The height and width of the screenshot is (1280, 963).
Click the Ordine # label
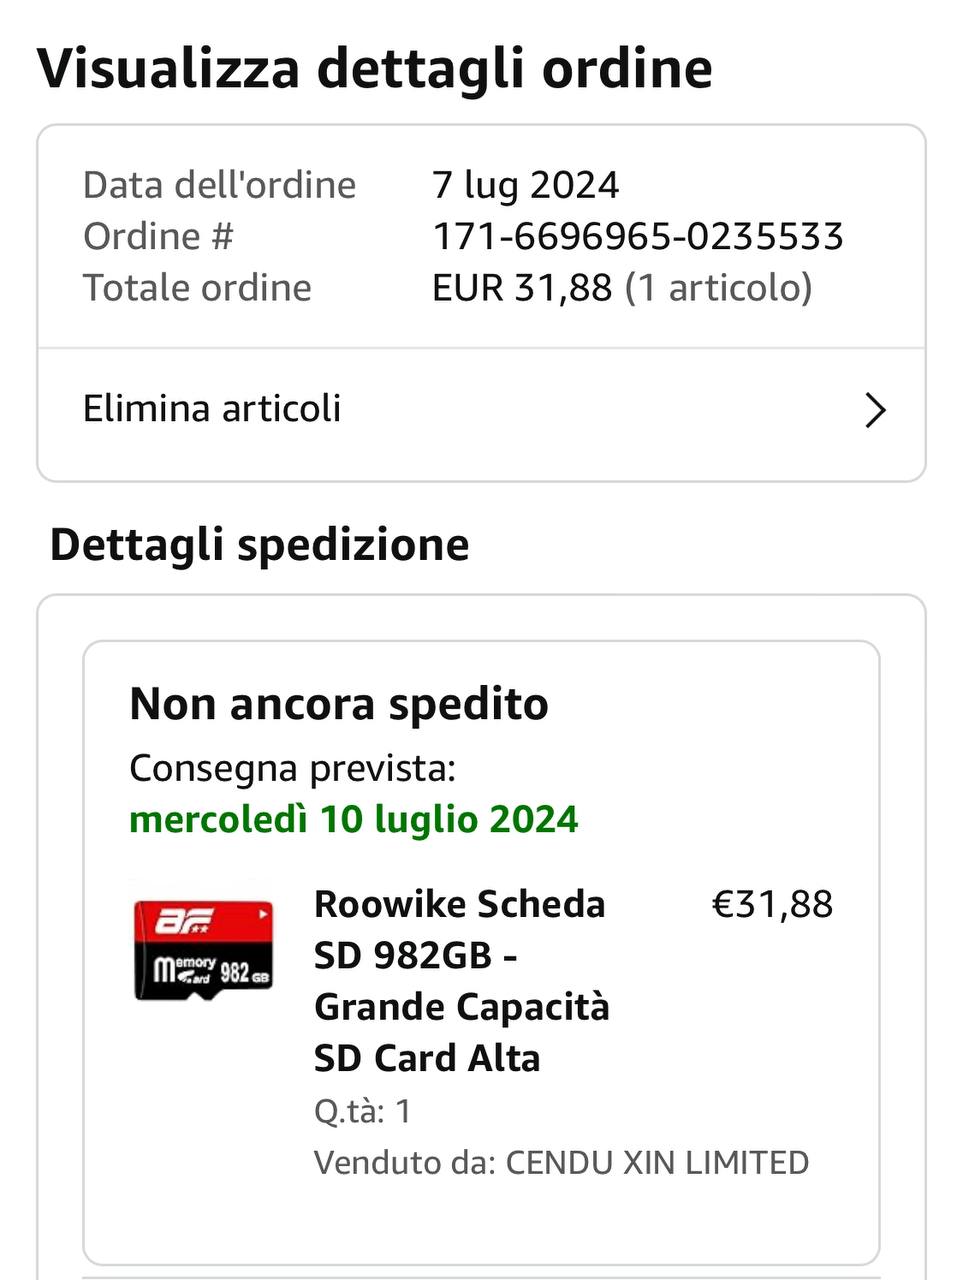158,237
